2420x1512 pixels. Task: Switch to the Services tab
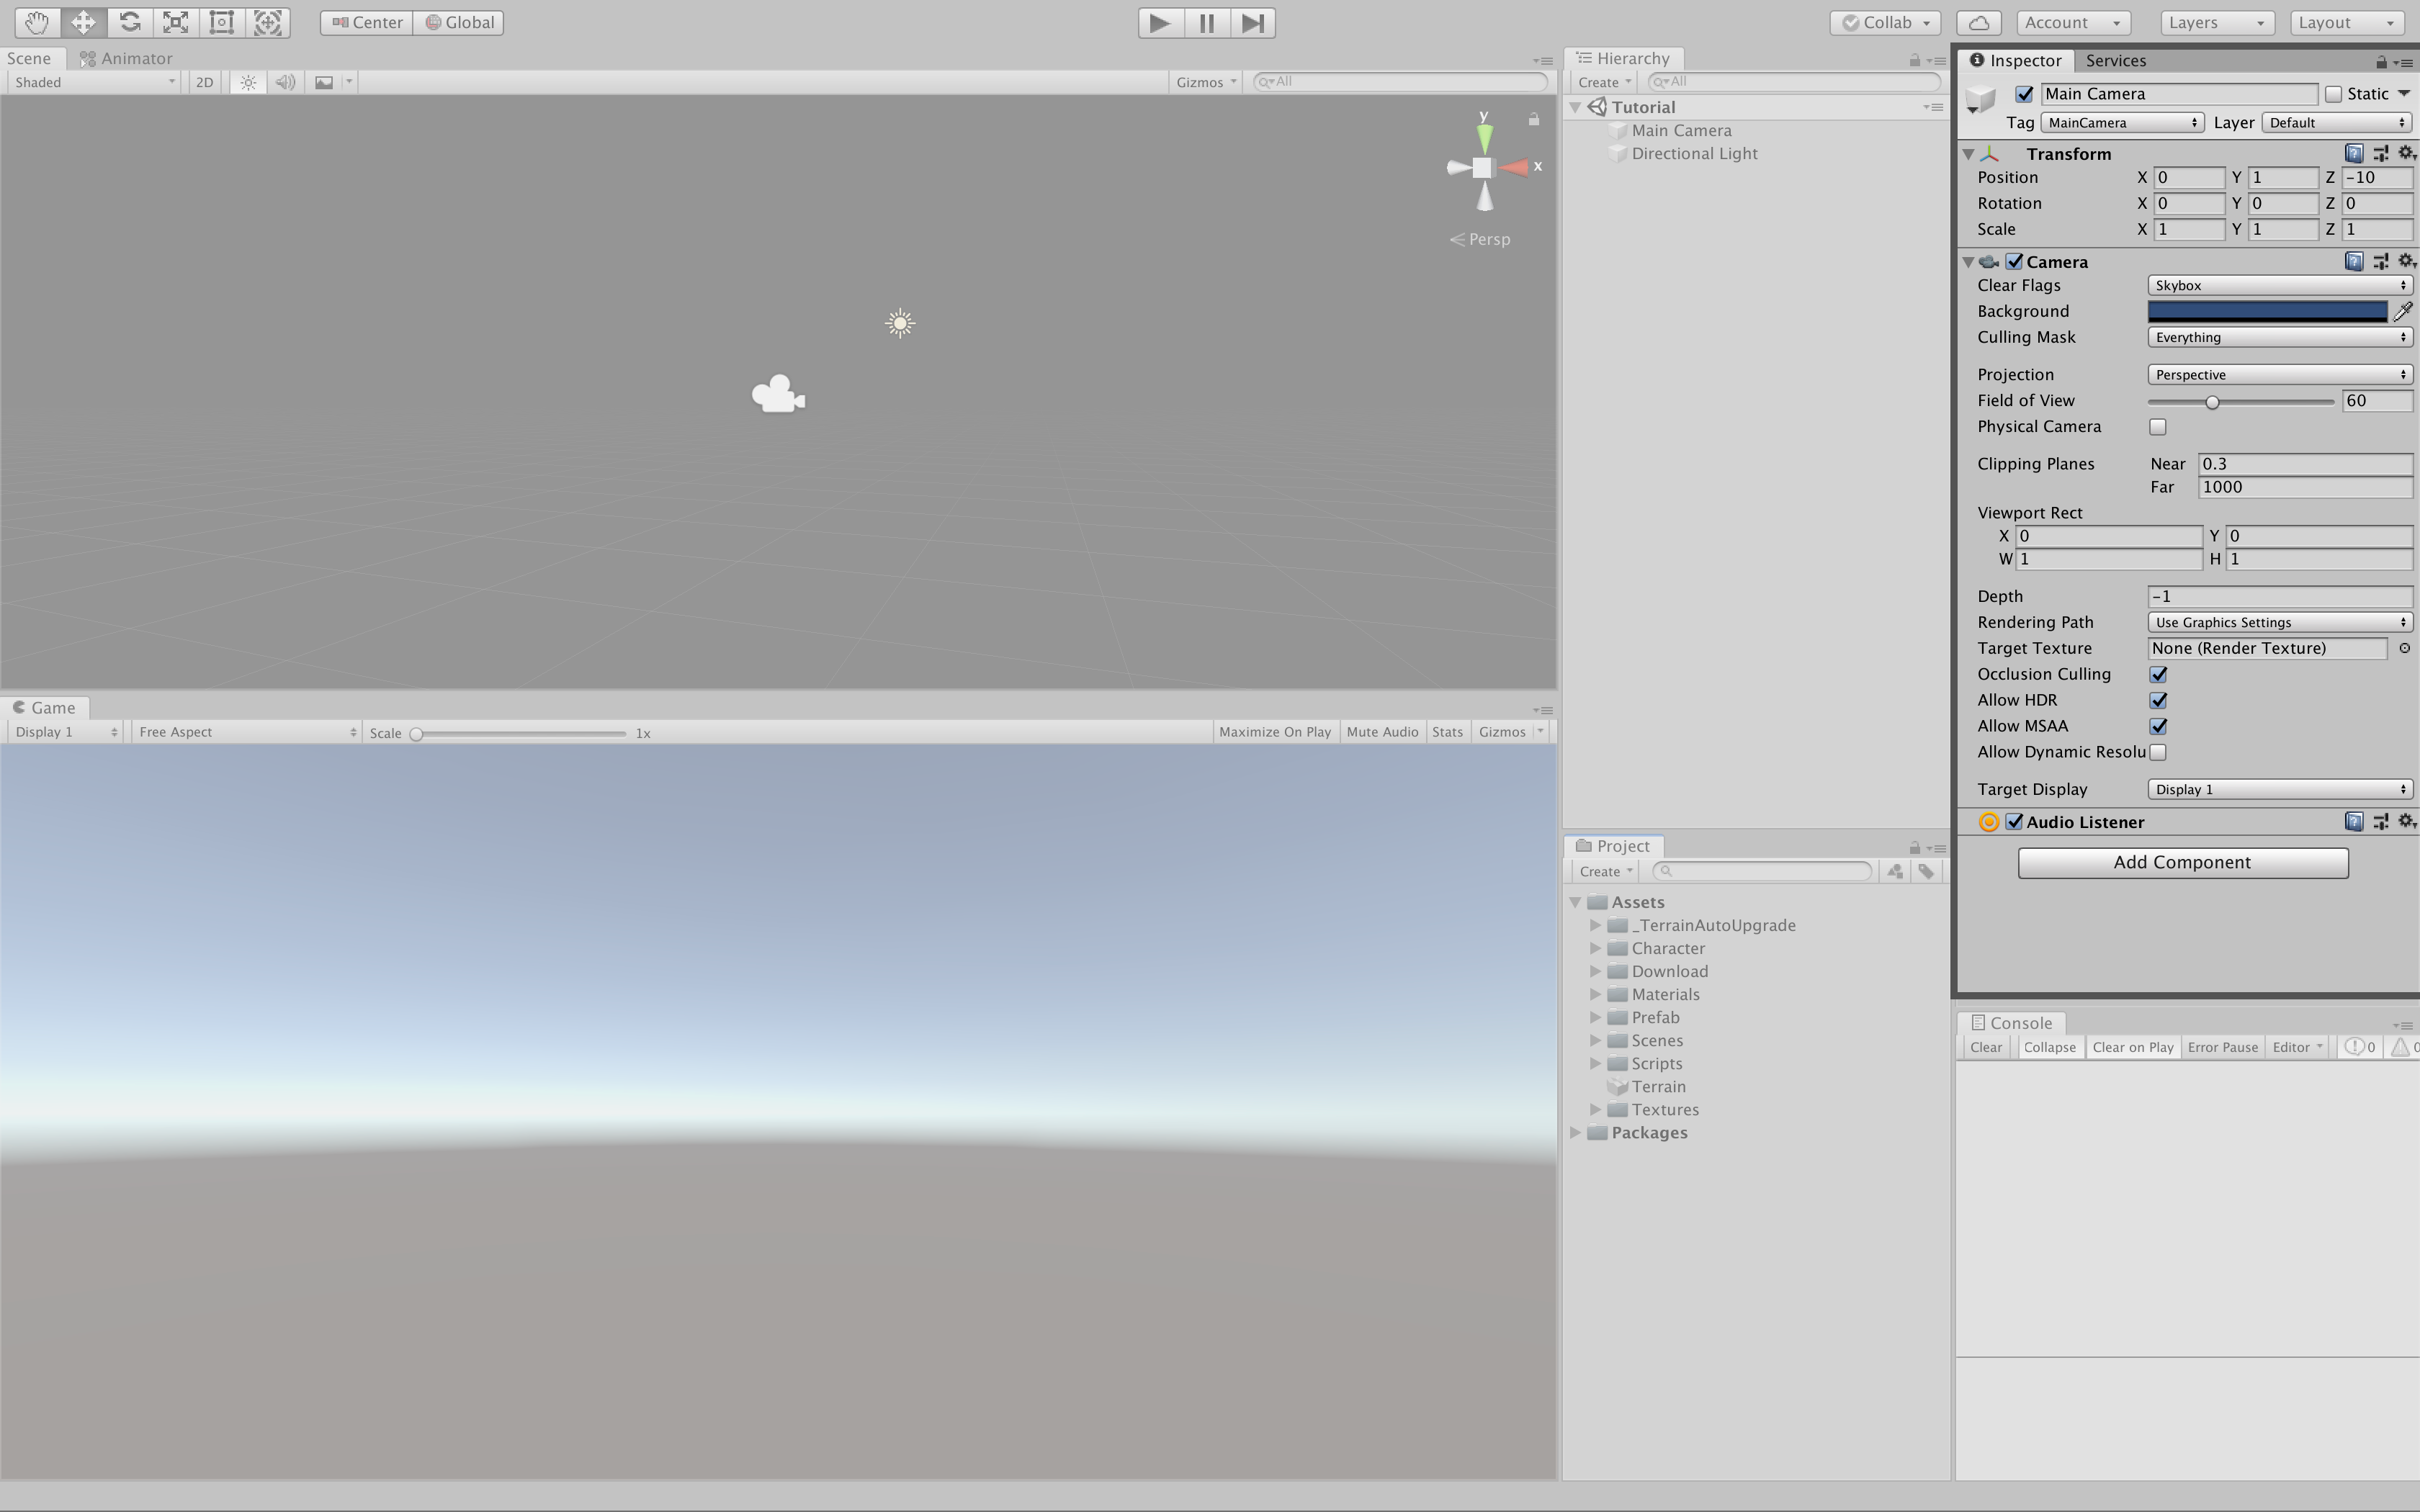tap(2115, 61)
